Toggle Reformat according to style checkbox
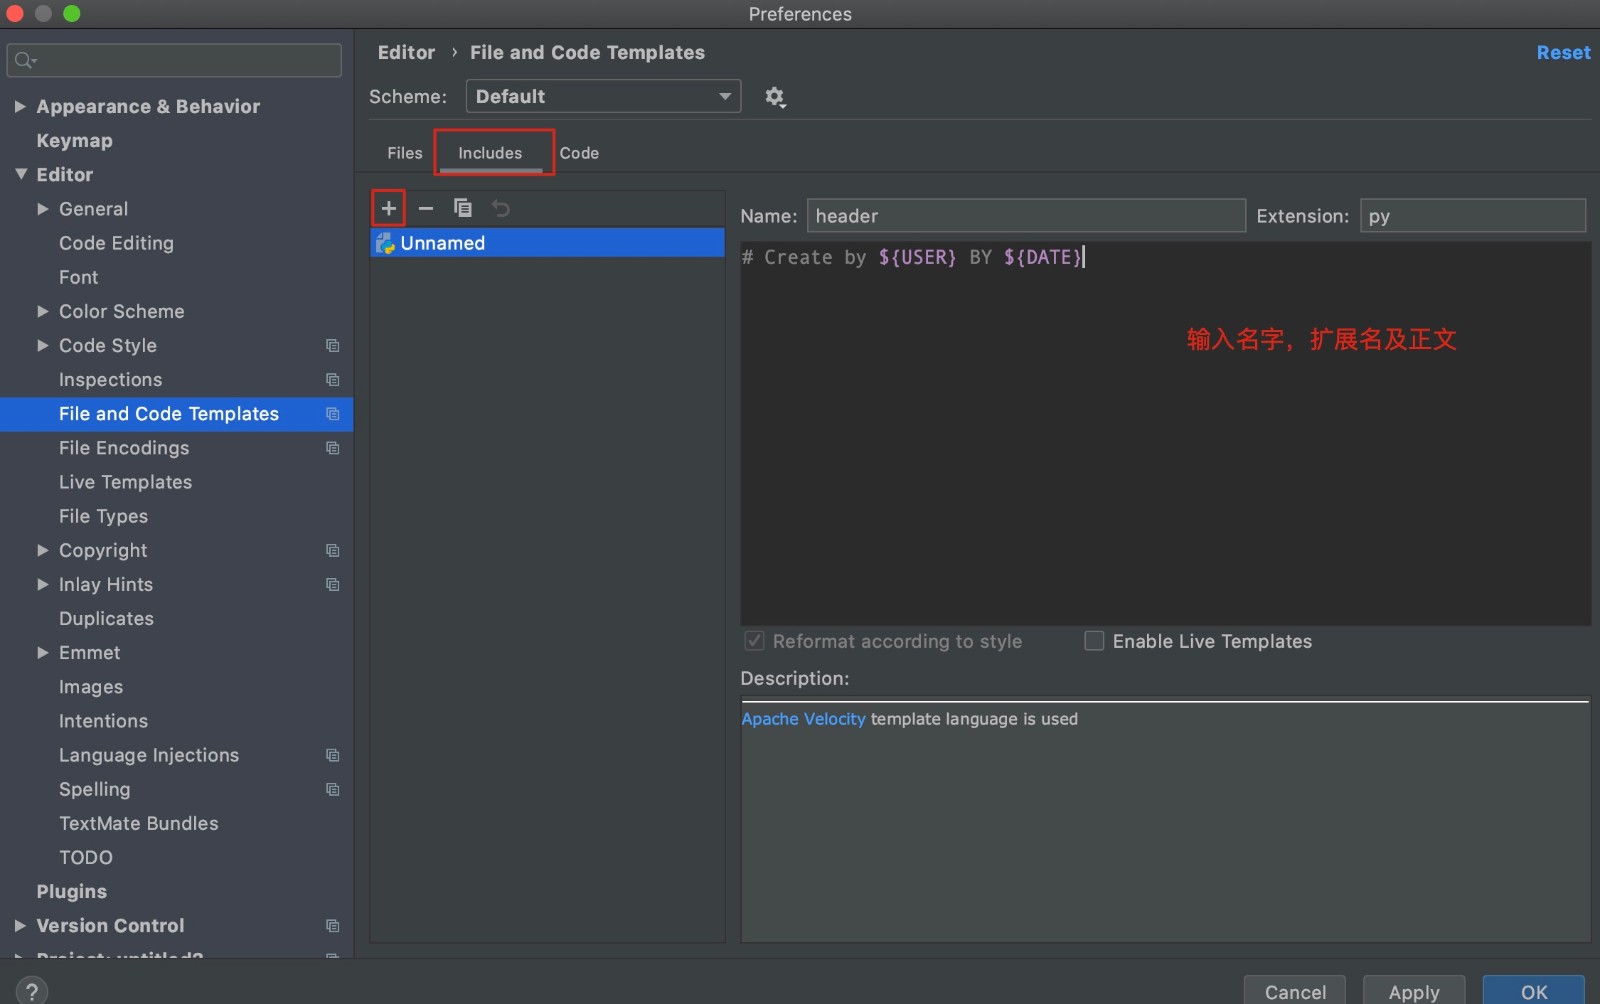This screenshot has height=1004, width=1600. pos(755,641)
